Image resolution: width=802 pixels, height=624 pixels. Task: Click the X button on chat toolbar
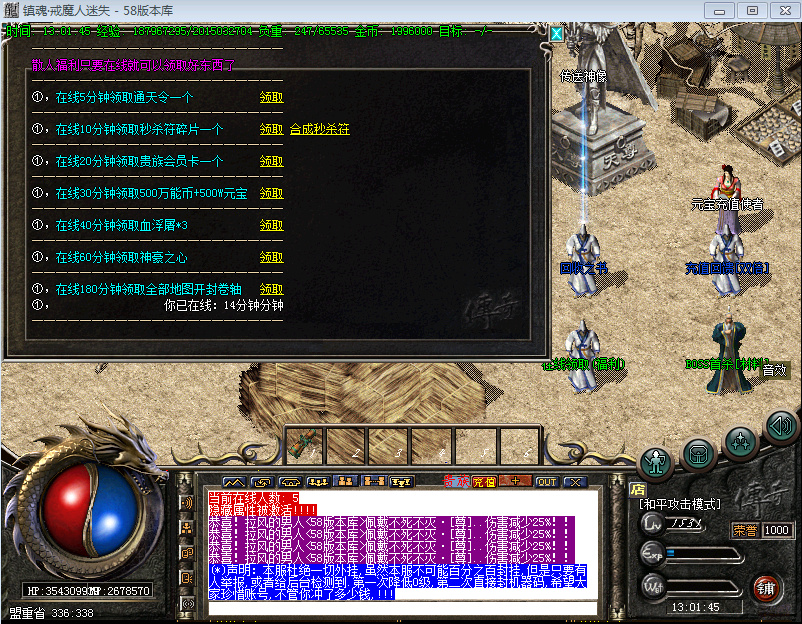tap(574, 481)
